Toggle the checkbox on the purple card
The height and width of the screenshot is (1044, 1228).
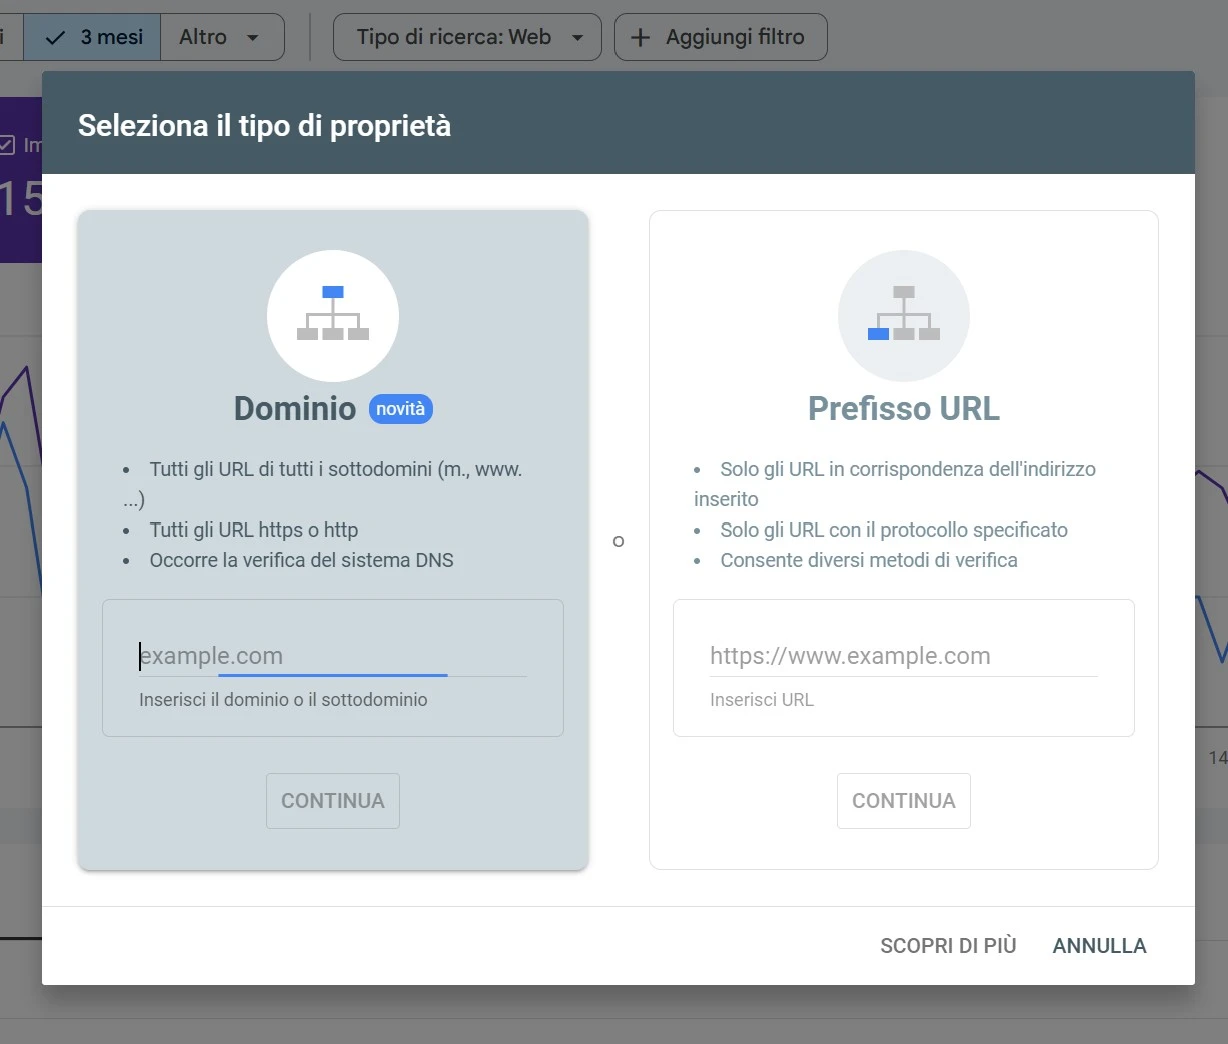coord(7,146)
